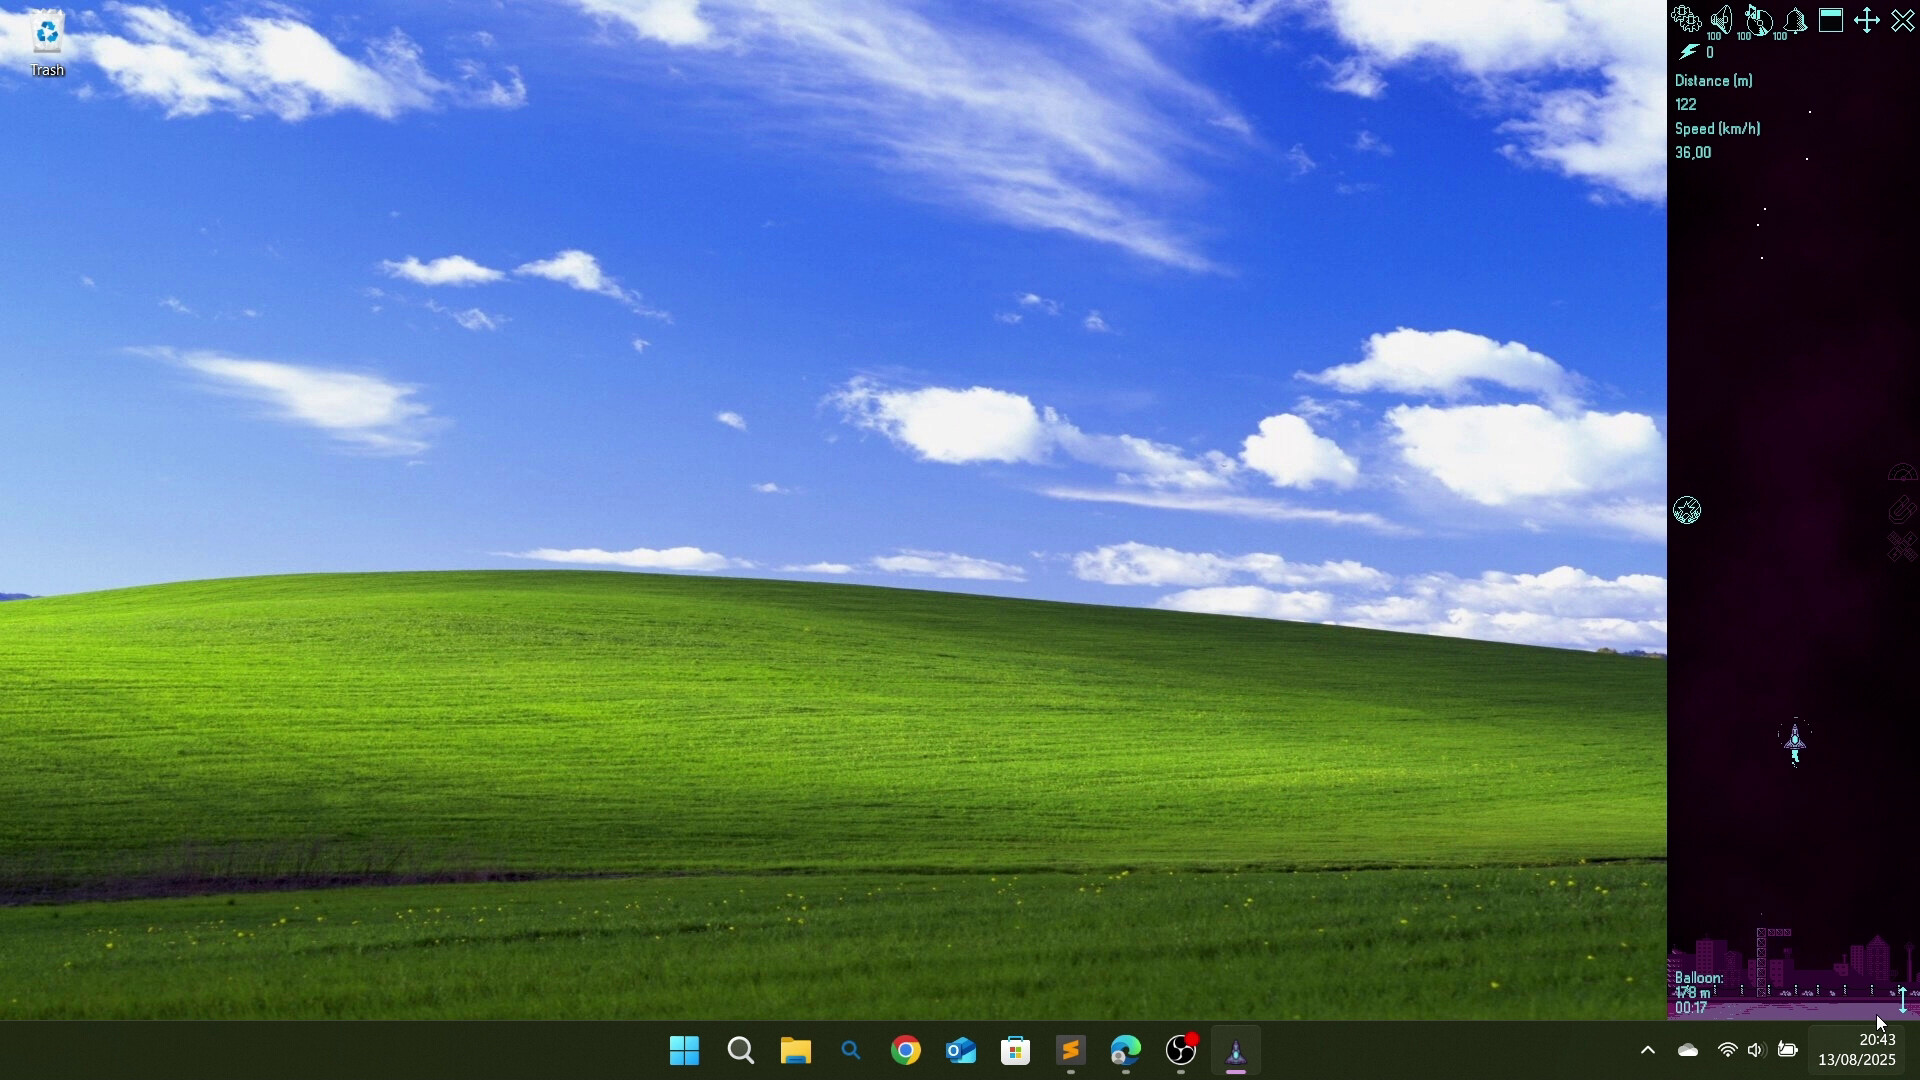Click the magnet upgrade icon
Image resolution: width=1920 pixels, height=1080 pixels.
click(1901, 510)
